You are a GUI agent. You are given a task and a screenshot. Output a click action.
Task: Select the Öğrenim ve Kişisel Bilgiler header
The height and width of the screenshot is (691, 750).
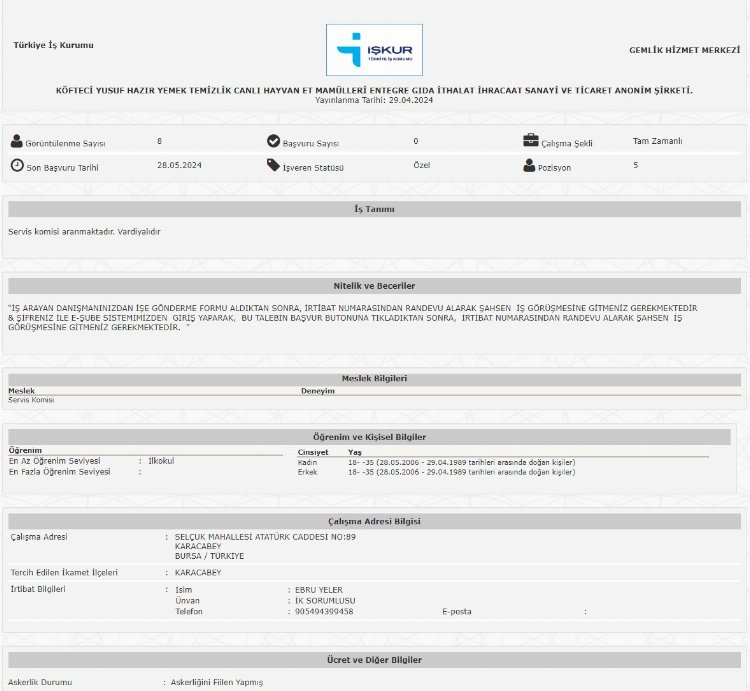tap(370, 437)
